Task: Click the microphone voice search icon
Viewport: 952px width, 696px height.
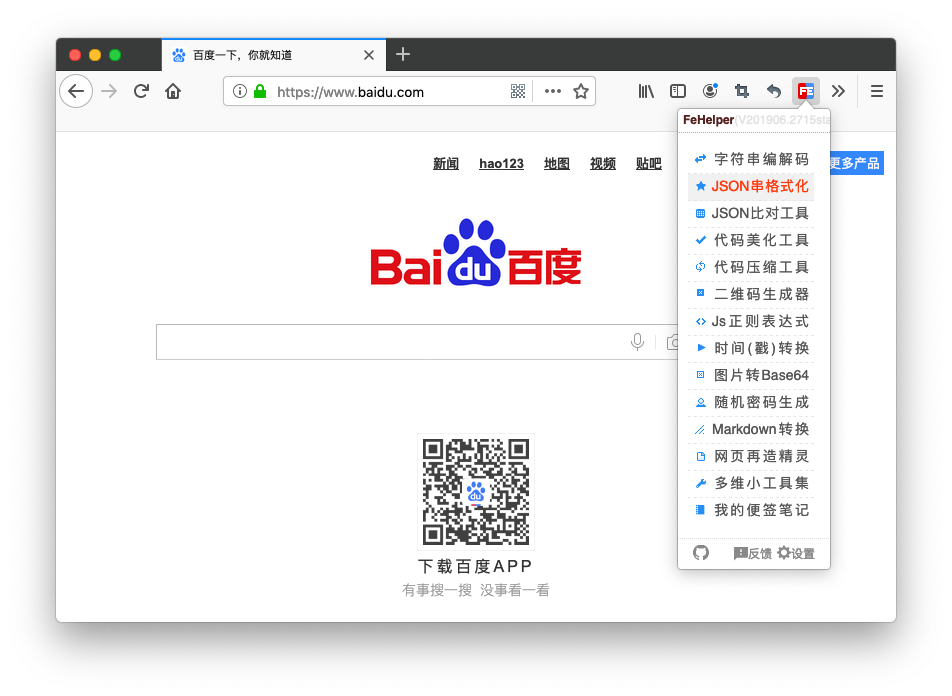Action: (x=637, y=342)
